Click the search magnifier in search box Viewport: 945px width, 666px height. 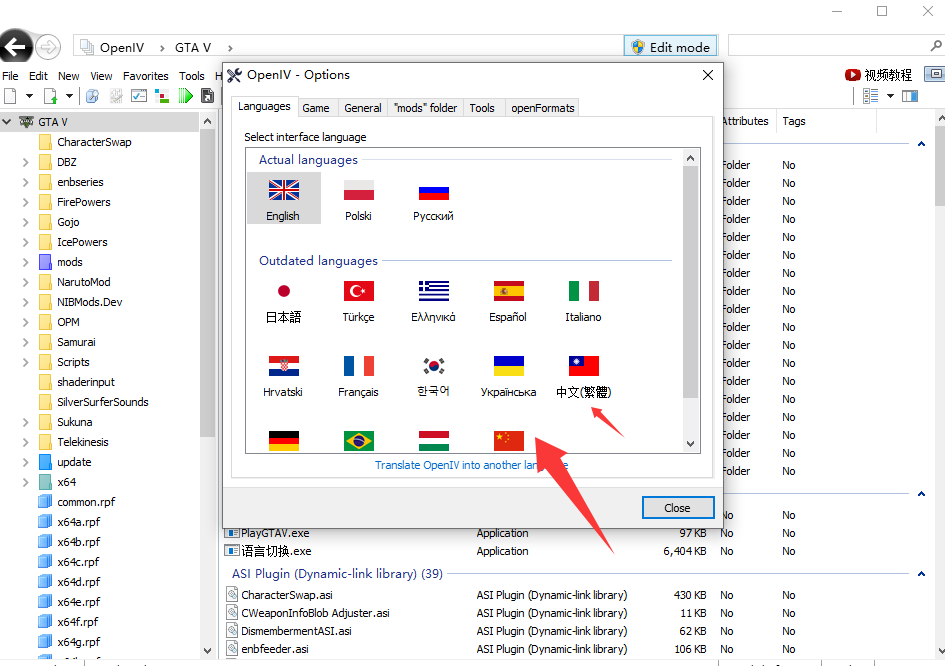point(936,46)
